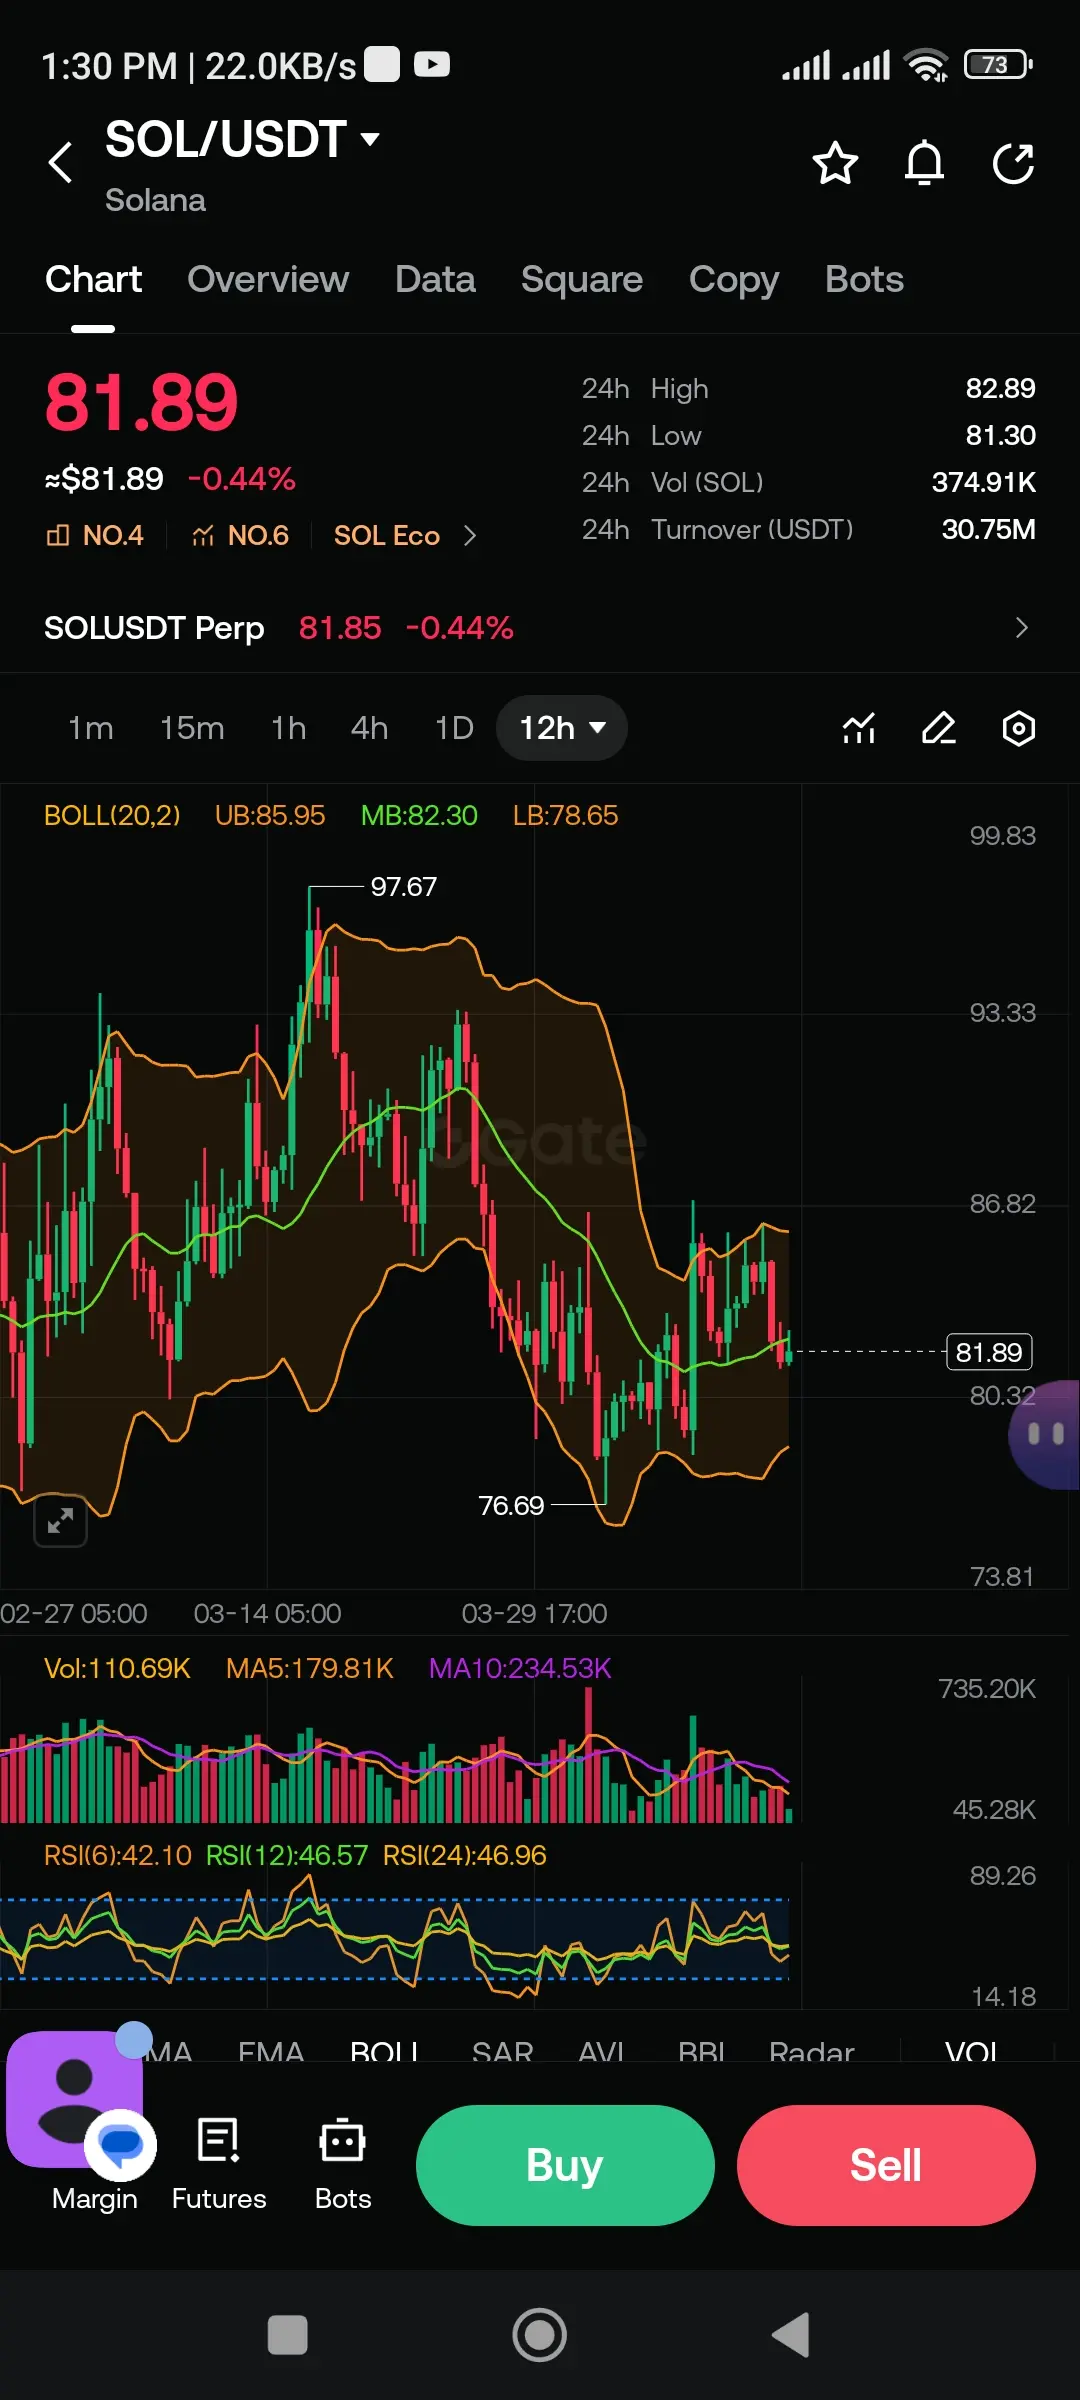
Task: Tap Android recent apps square button
Action: coord(288,2335)
